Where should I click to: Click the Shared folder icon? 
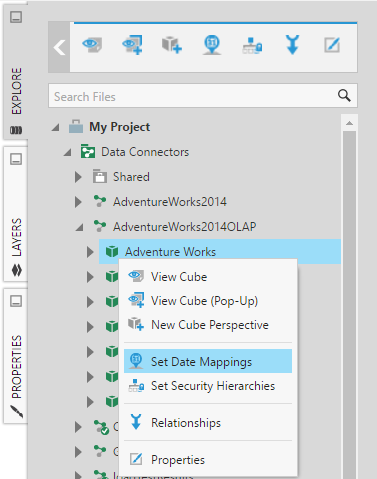coord(100,177)
